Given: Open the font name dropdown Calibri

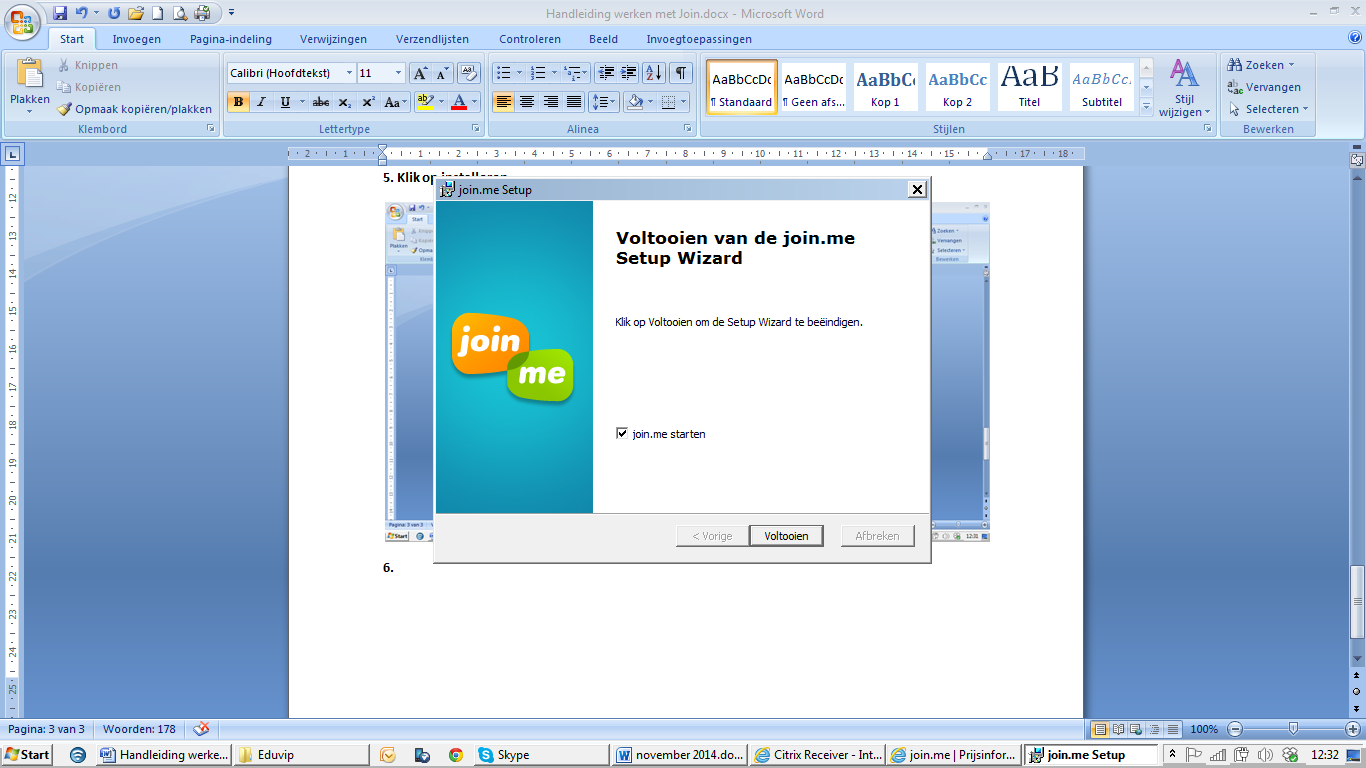Looking at the screenshot, I should [x=349, y=73].
